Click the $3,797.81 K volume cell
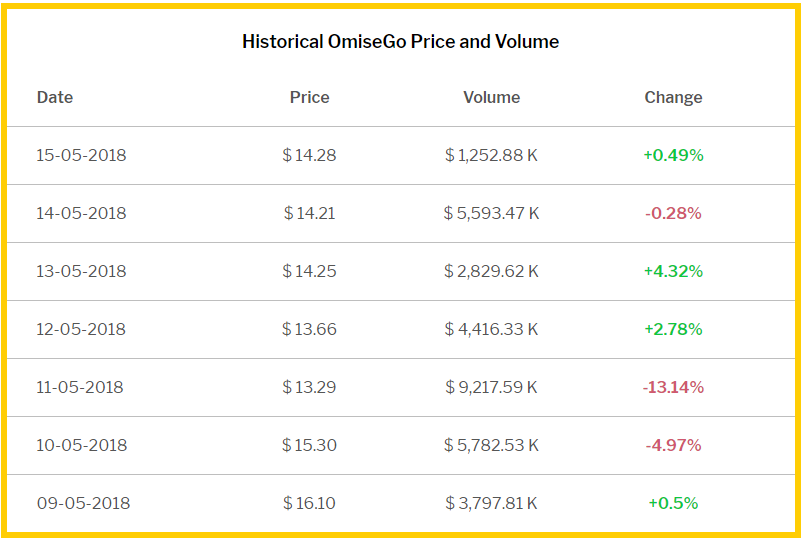Screen dimensions: 805x538 tap(491, 503)
